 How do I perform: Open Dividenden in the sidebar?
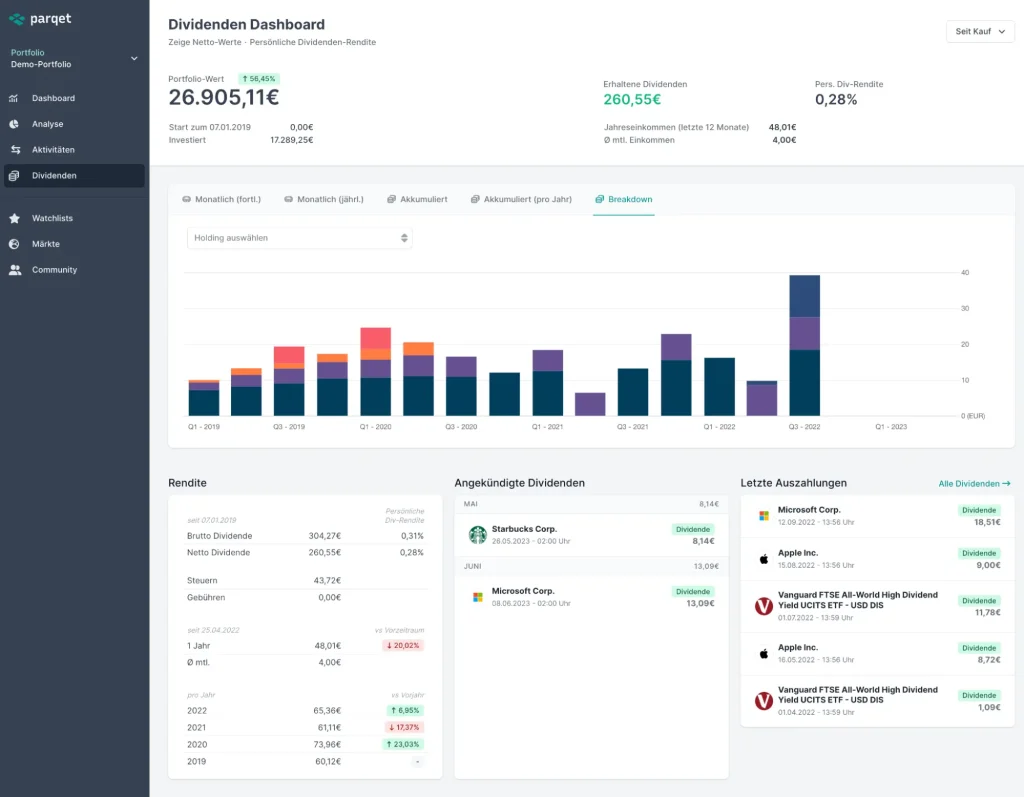(54, 176)
